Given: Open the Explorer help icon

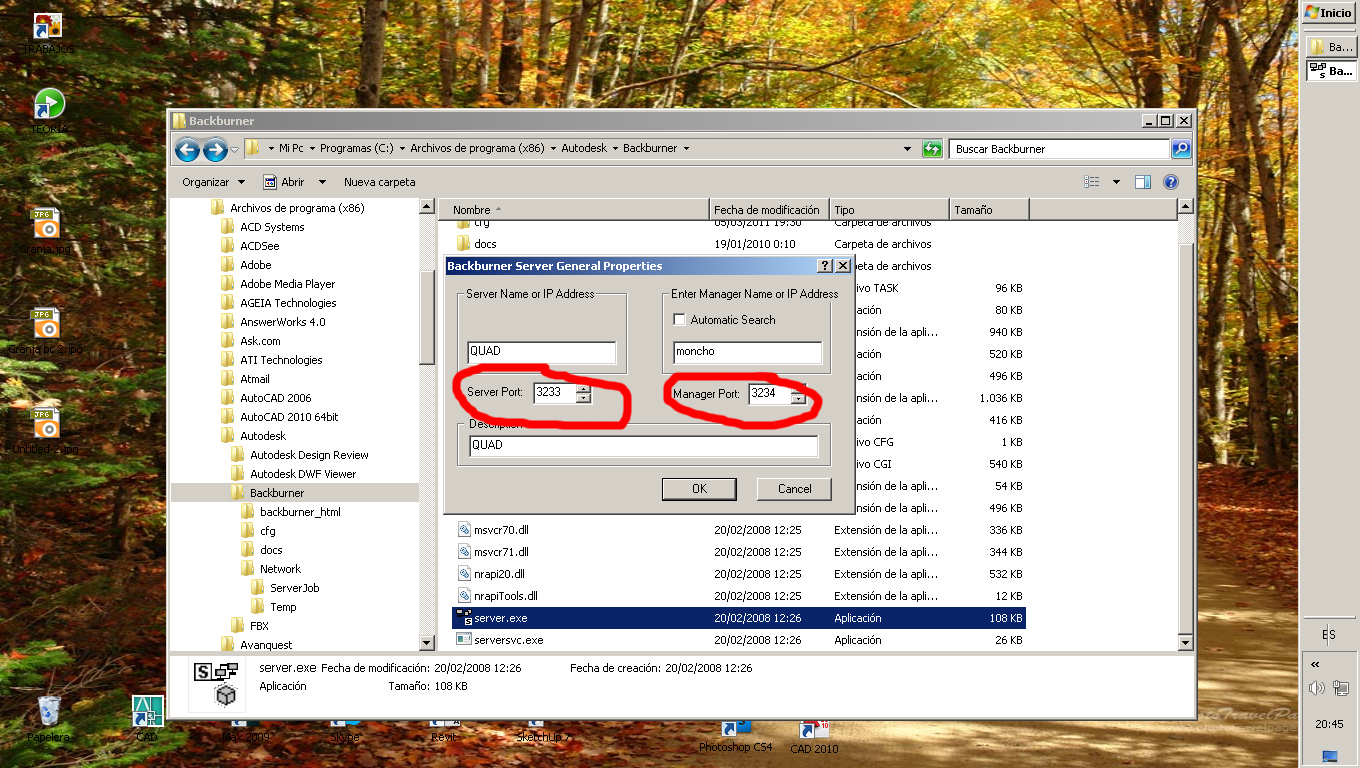Looking at the screenshot, I should tap(1171, 182).
